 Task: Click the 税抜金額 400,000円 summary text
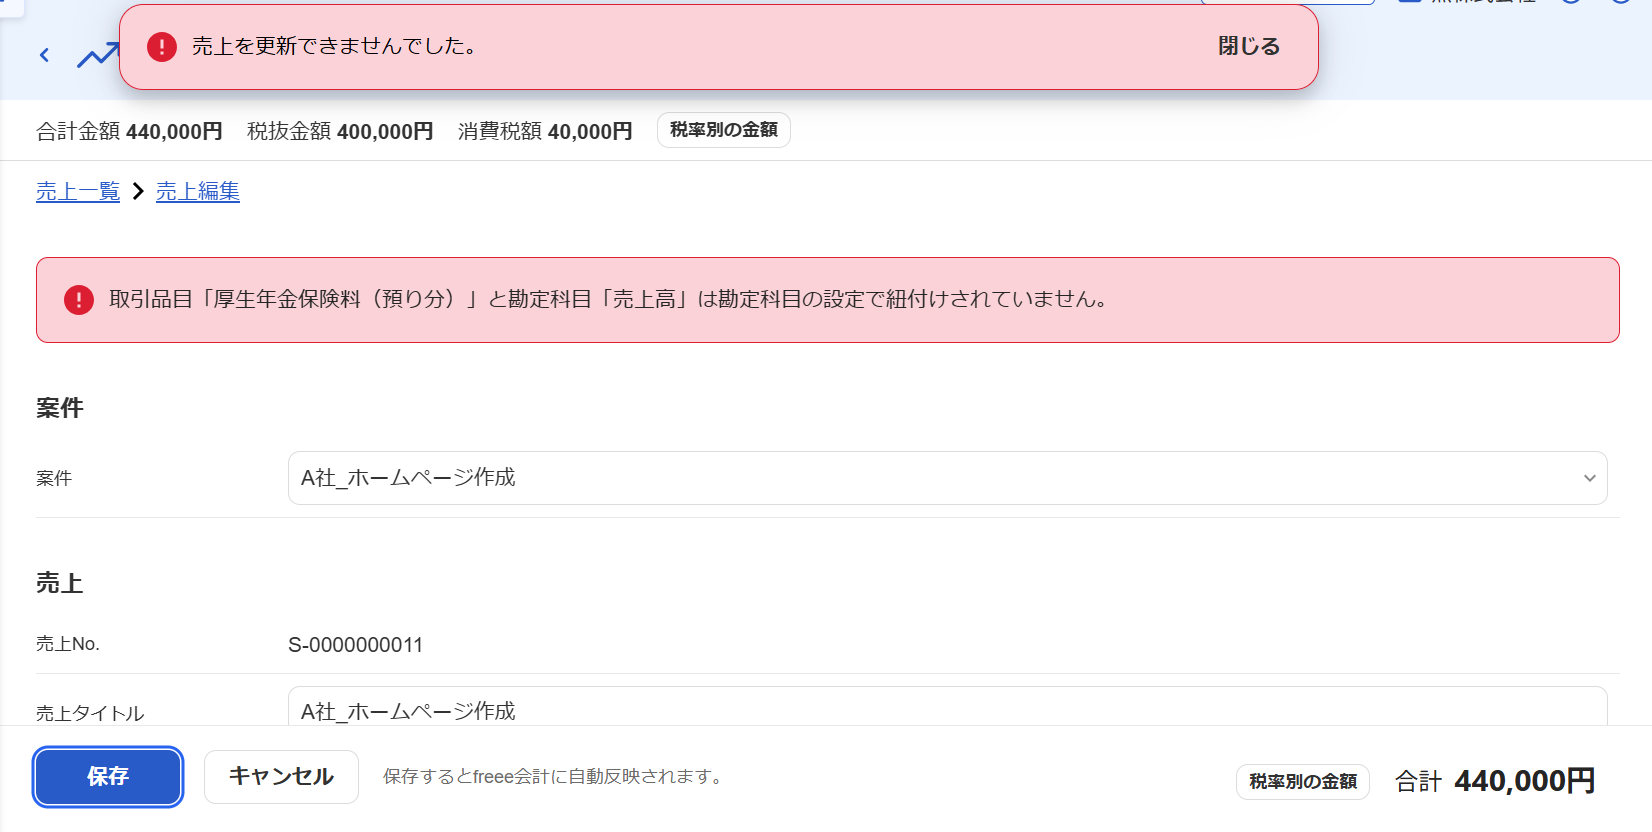pyautogui.click(x=340, y=131)
